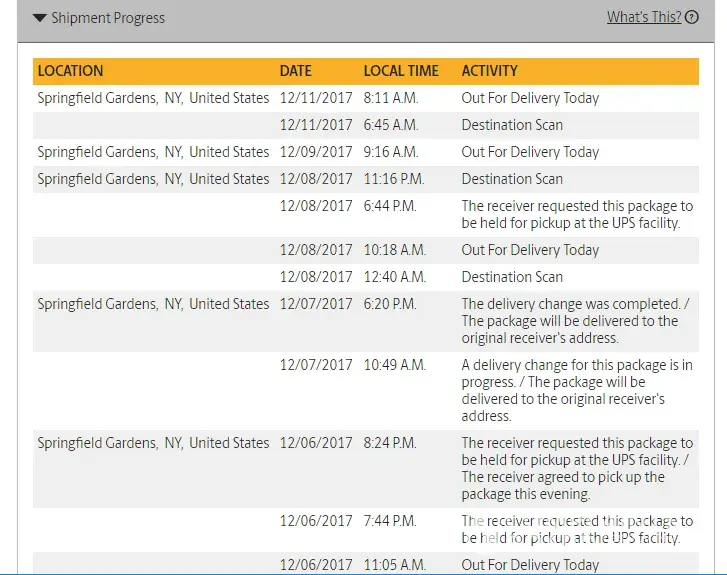Select the 8:11 A.M. time cell

click(390, 98)
